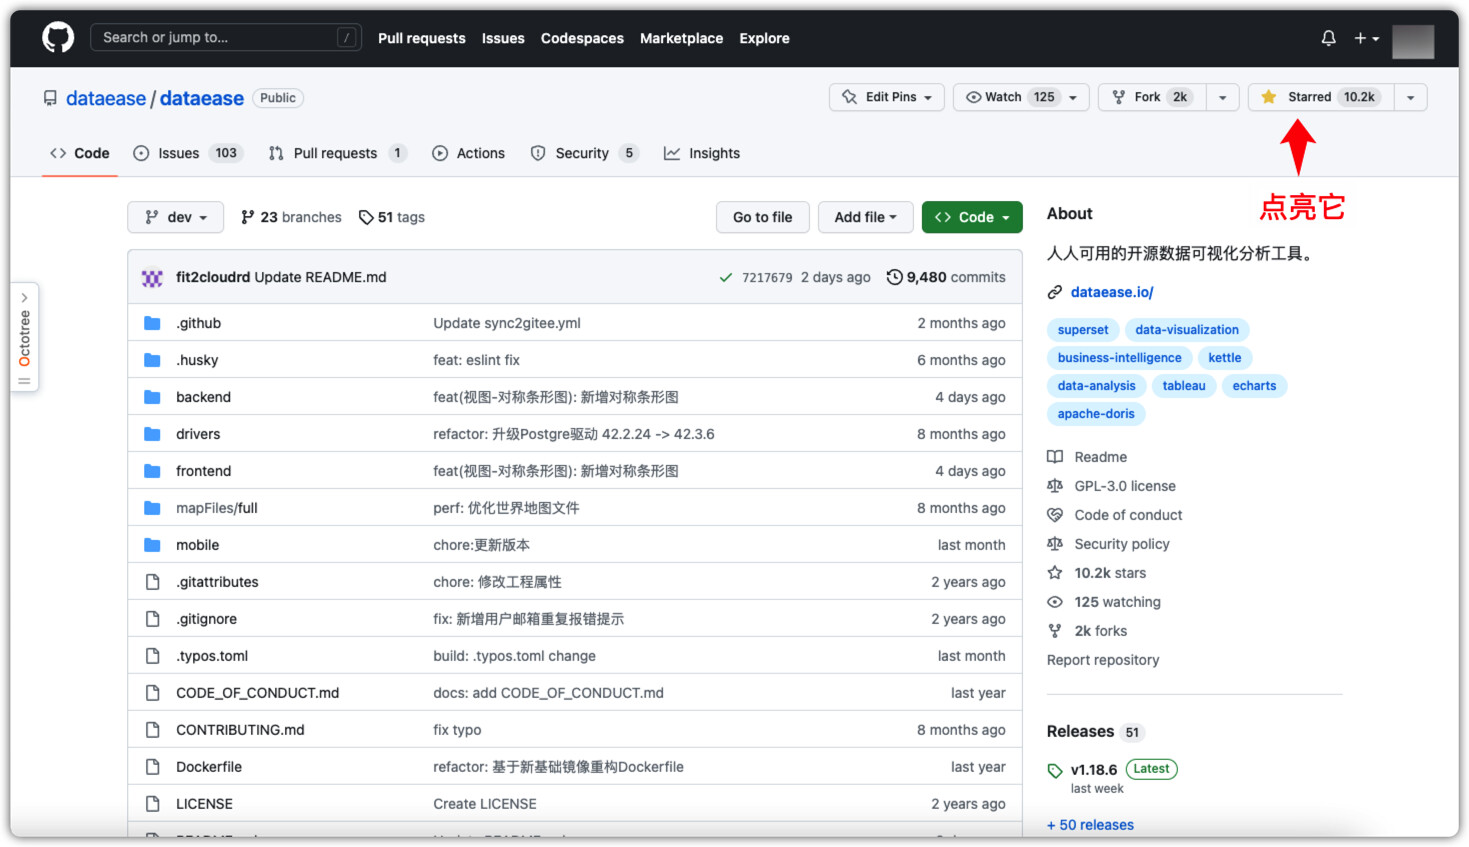Toggle the Starred button
1469x847 pixels.
1320,97
